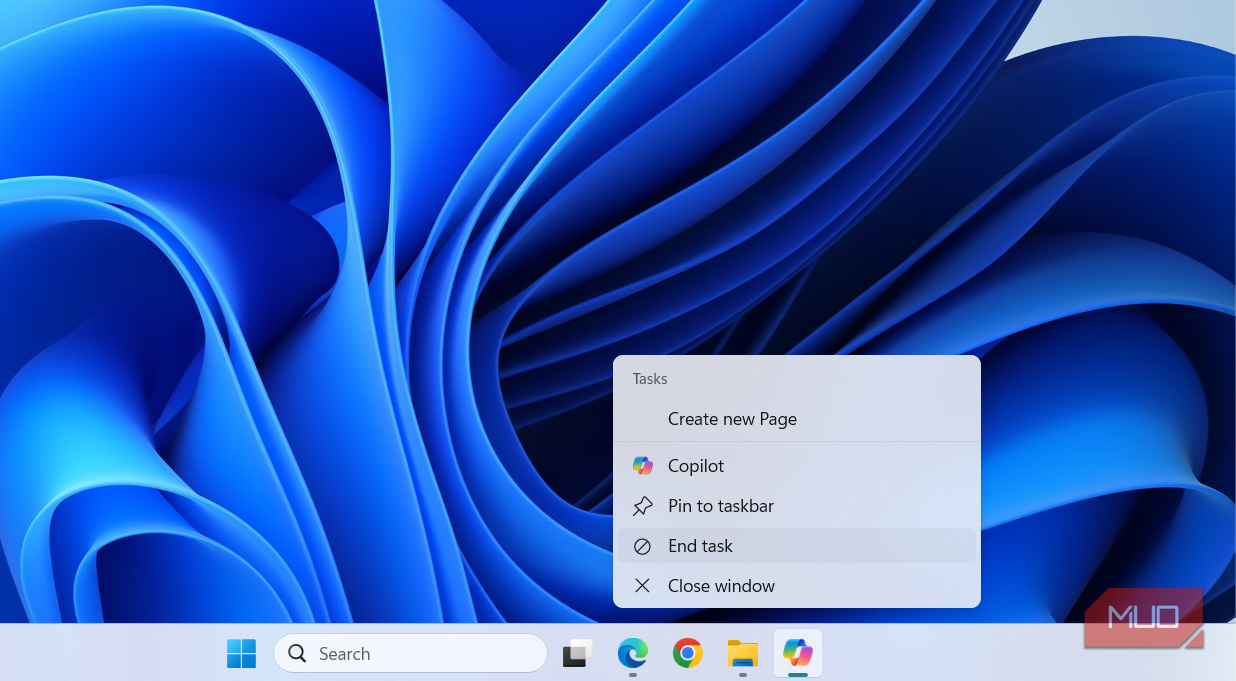Click the Copilot taskbar icon

click(797, 653)
